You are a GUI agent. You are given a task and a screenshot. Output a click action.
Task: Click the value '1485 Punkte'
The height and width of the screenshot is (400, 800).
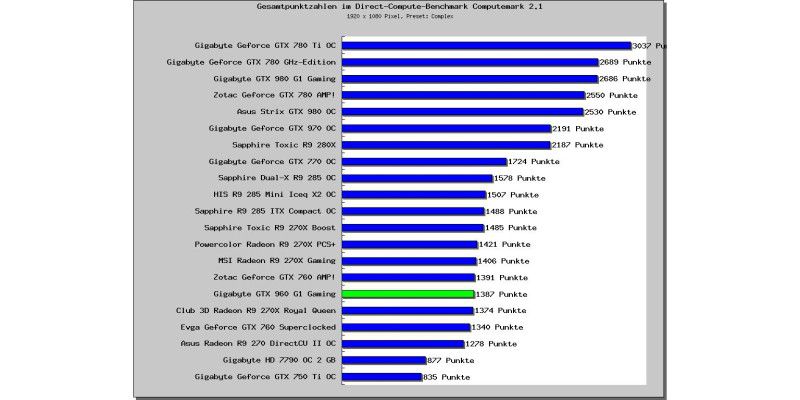[x=511, y=228]
